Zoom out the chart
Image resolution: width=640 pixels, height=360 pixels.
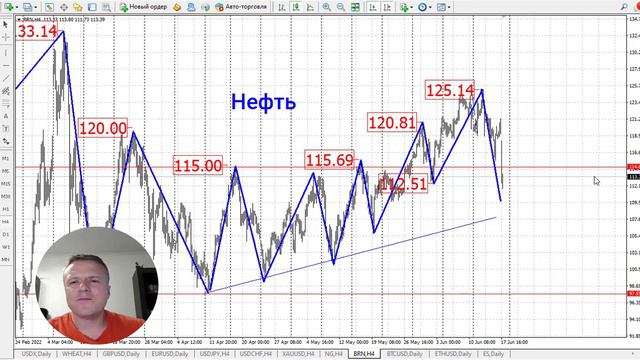[x=341, y=7]
